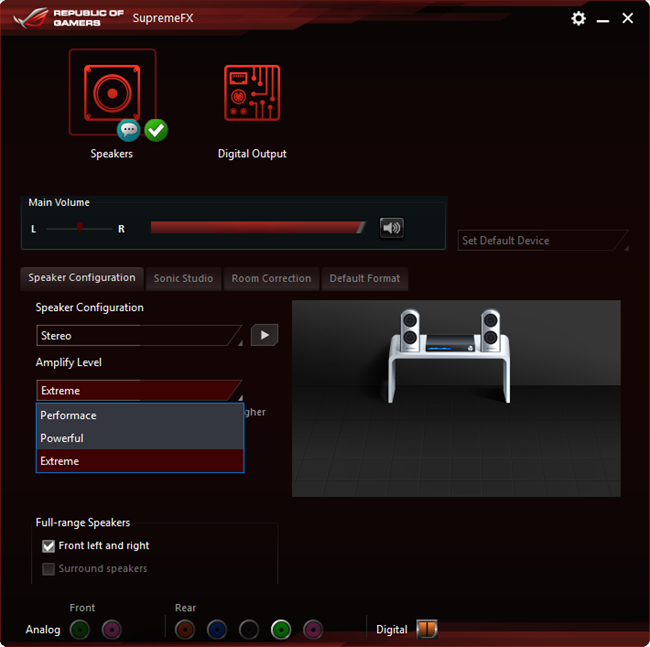Switch to the Default Format tab

(x=365, y=279)
